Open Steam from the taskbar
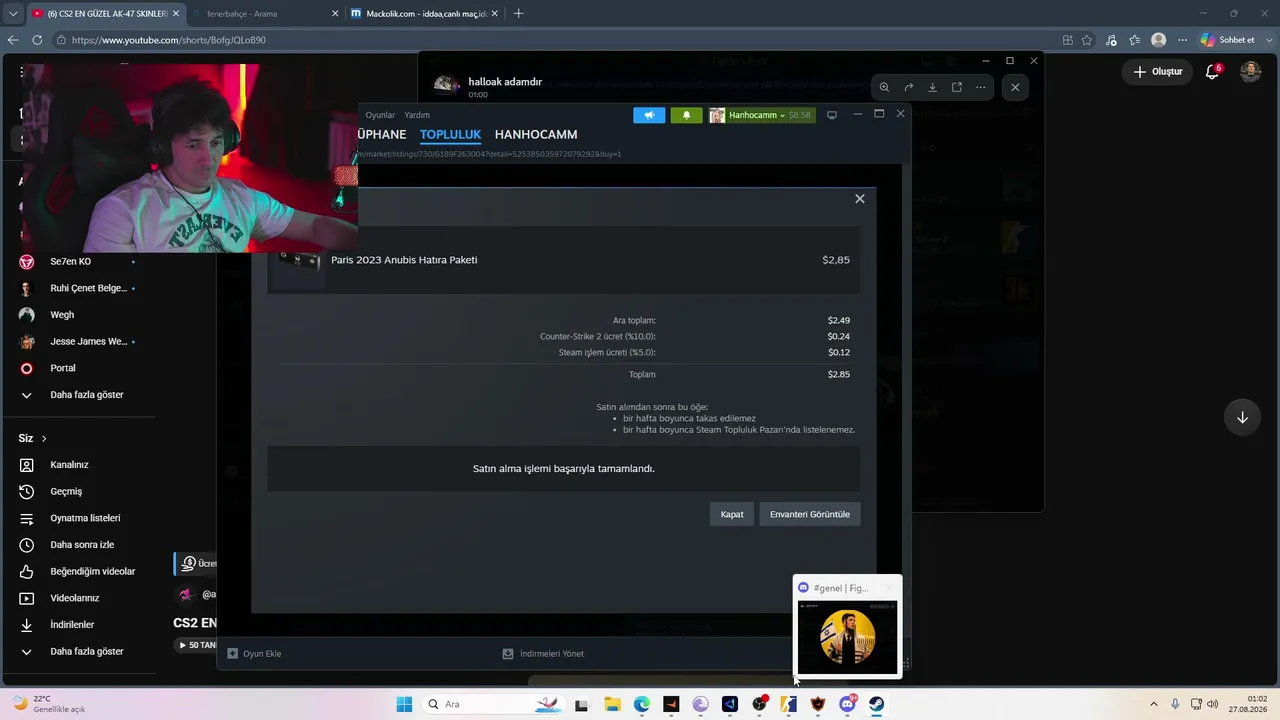The image size is (1280, 720). click(x=876, y=704)
